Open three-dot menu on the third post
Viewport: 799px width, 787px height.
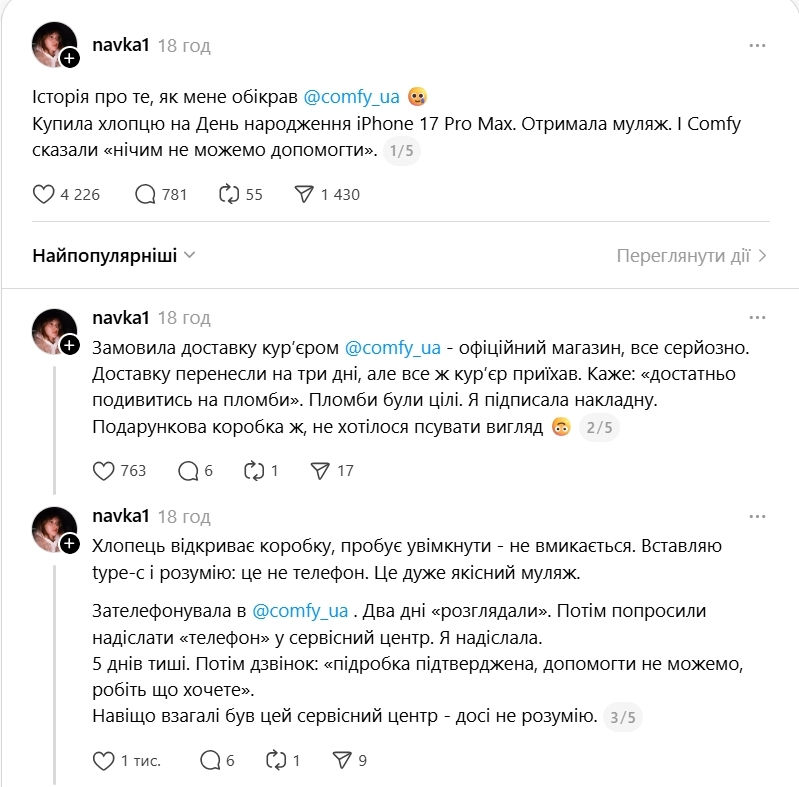pos(759,517)
